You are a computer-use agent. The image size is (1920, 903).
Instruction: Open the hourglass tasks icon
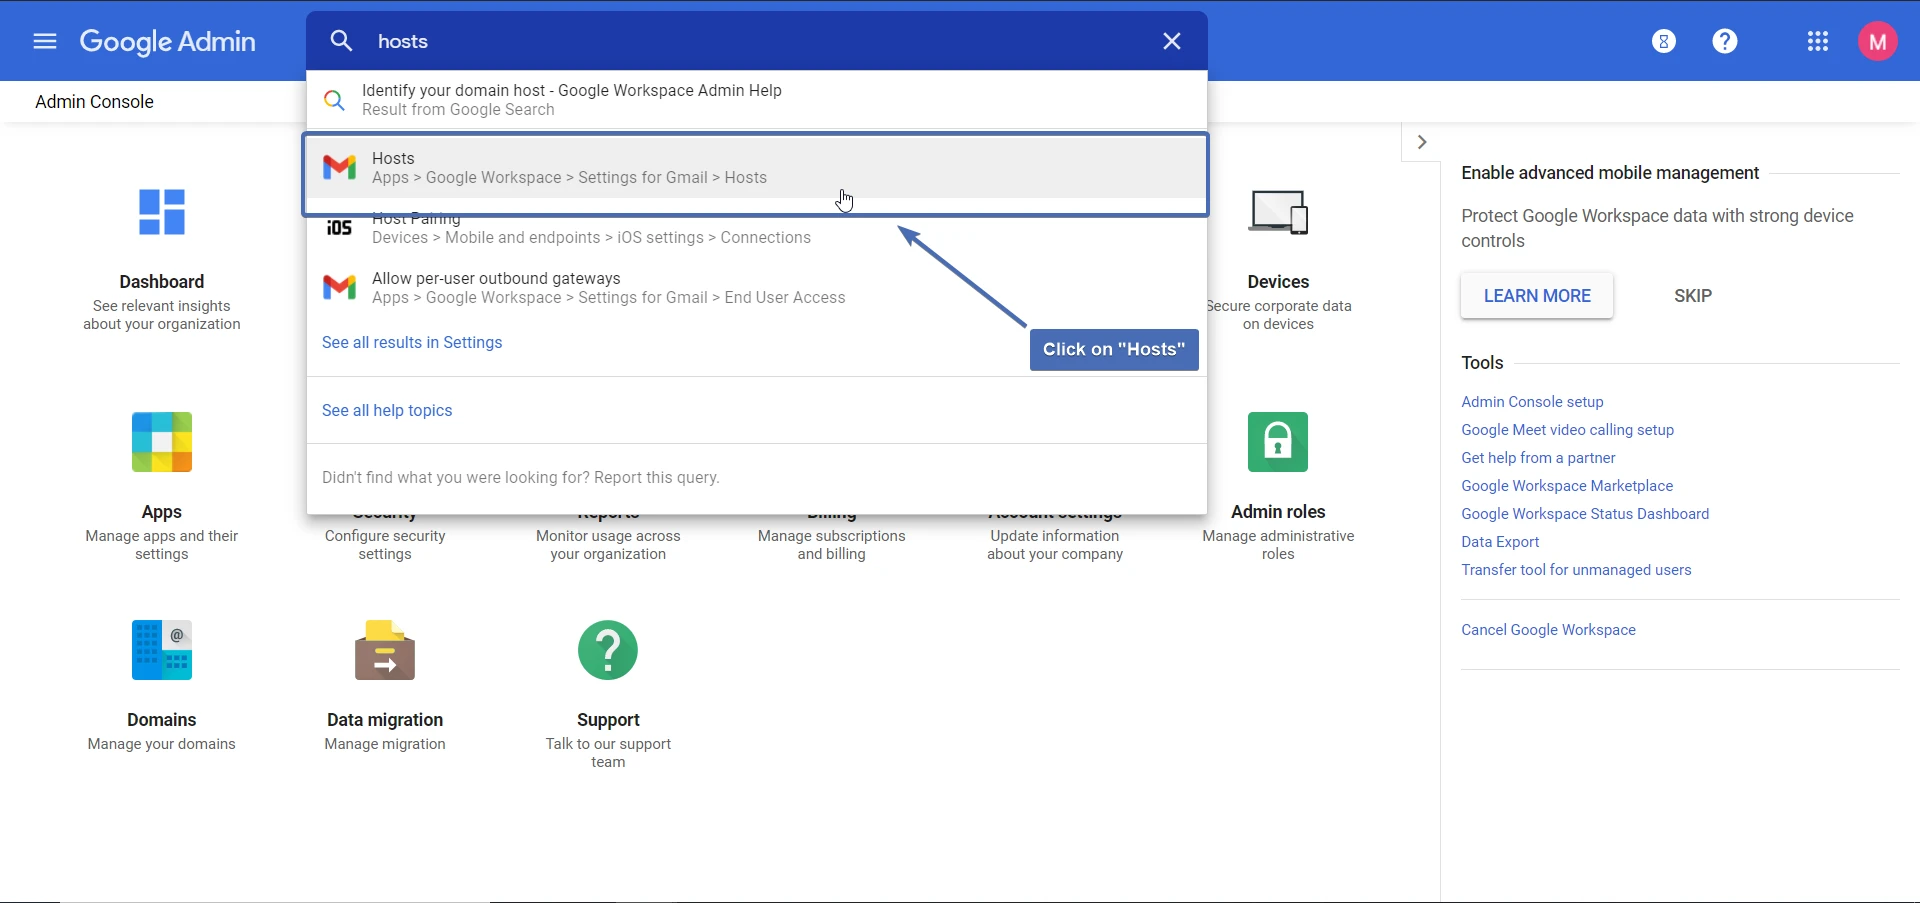tap(1664, 41)
